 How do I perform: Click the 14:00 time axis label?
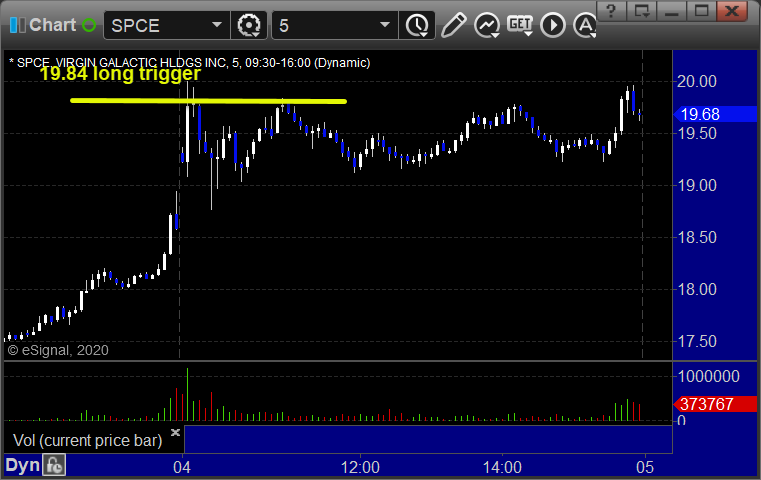[502, 467]
